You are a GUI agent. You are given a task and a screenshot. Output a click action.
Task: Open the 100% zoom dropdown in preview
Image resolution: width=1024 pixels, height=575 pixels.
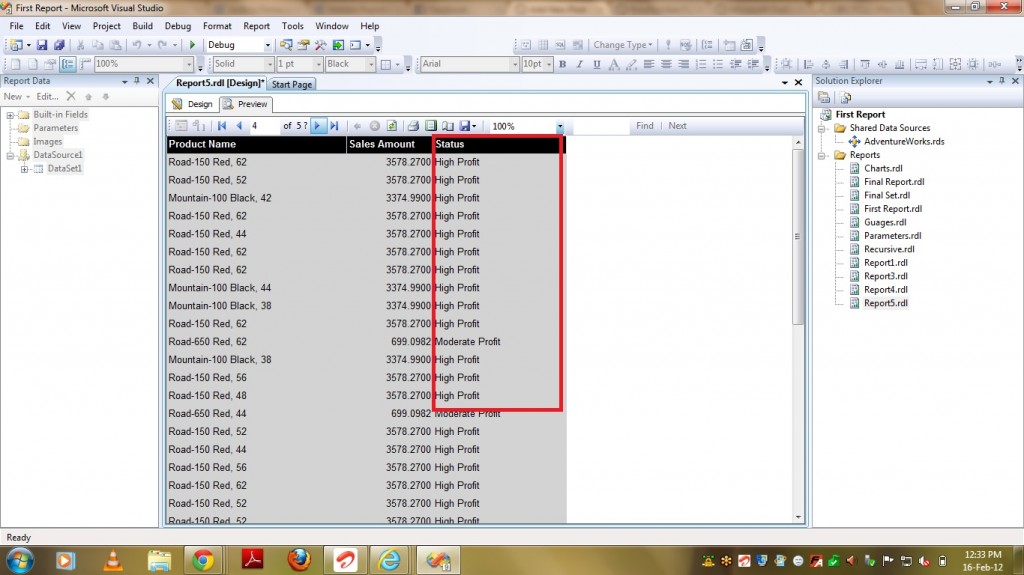(560, 127)
